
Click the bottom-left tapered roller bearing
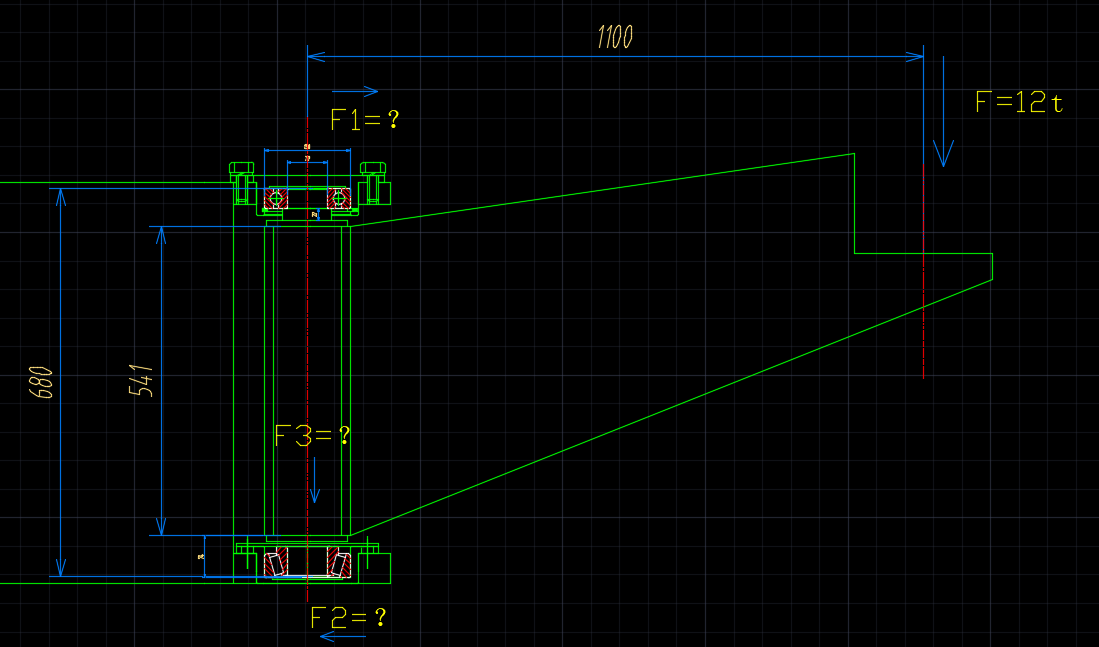click(x=276, y=564)
